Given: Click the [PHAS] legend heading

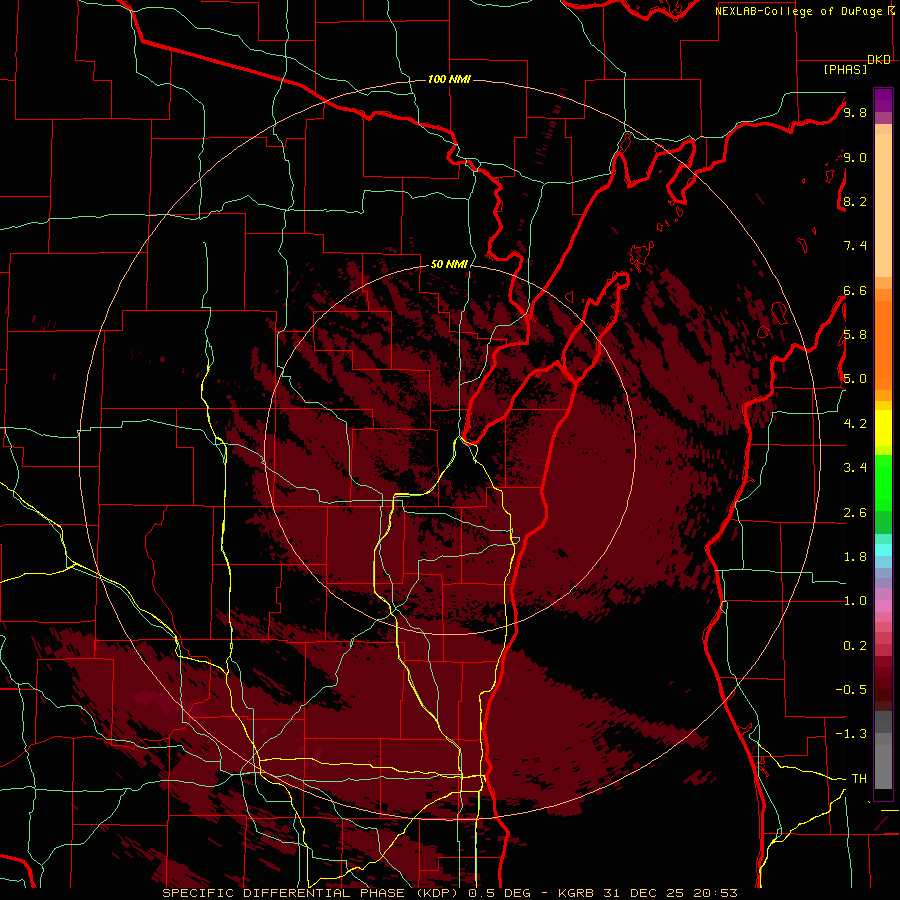Looking at the screenshot, I should coord(845,69).
